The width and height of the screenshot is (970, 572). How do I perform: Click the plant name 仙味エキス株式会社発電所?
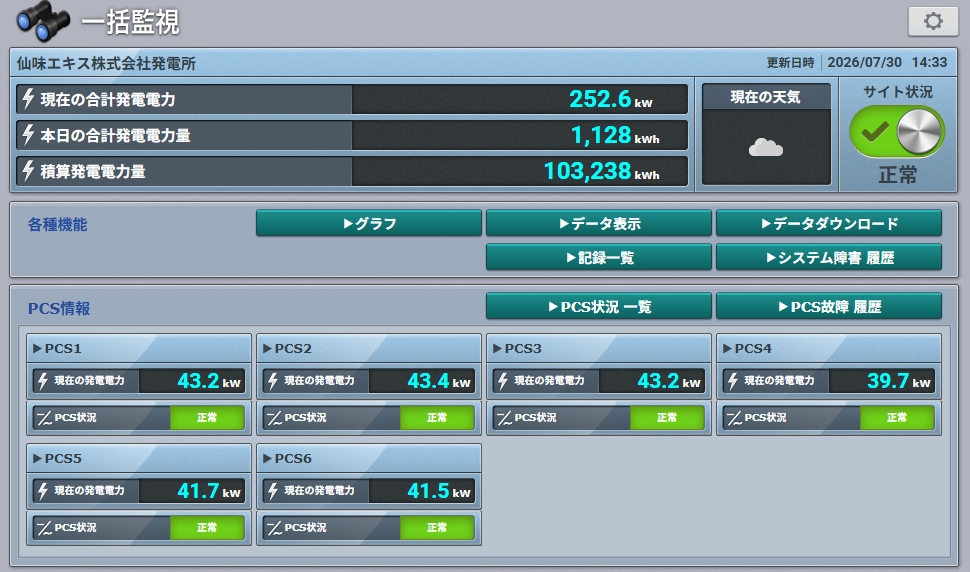click(x=106, y=63)
